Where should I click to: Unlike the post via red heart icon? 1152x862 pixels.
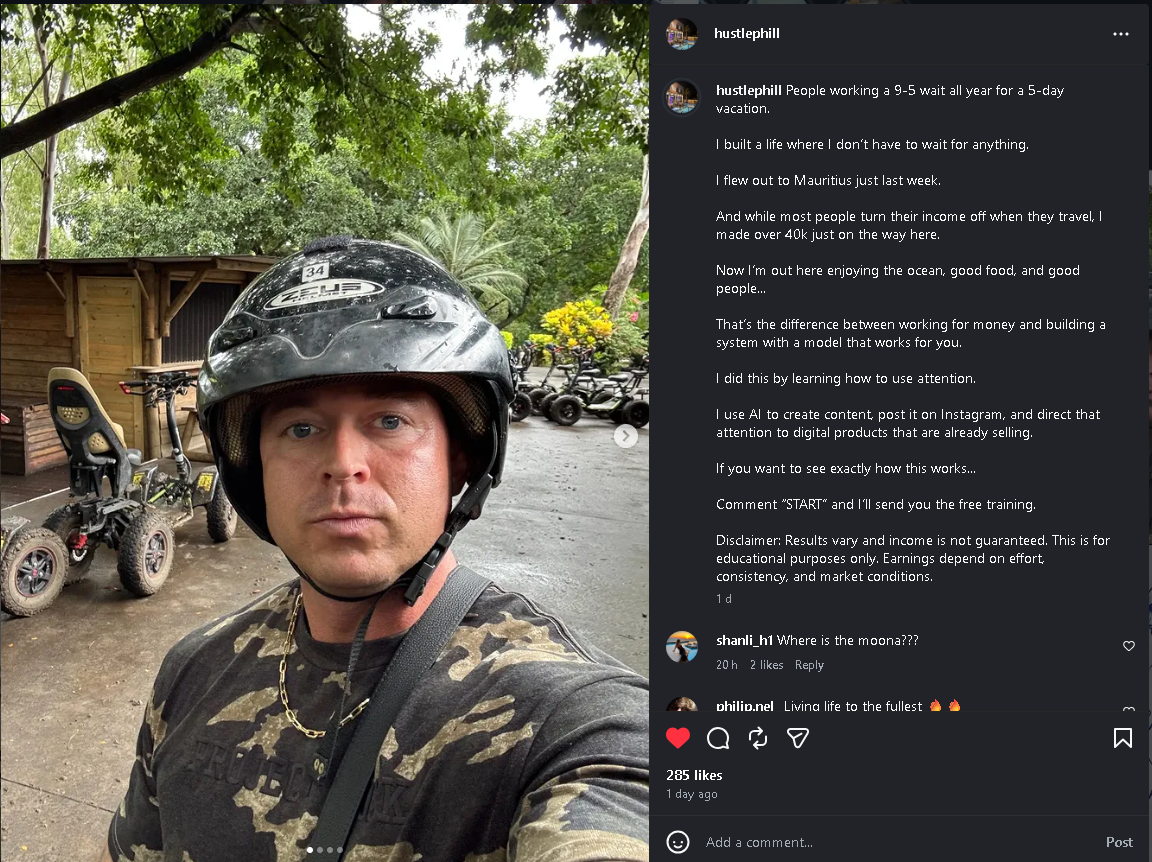[x=678, y=738]
